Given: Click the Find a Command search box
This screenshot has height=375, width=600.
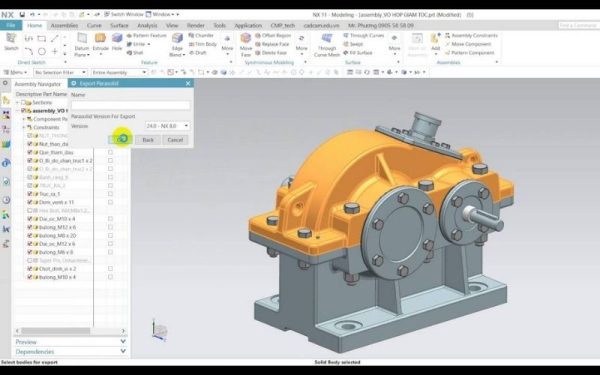Looking at the screenshot, I should pos(579,25).
